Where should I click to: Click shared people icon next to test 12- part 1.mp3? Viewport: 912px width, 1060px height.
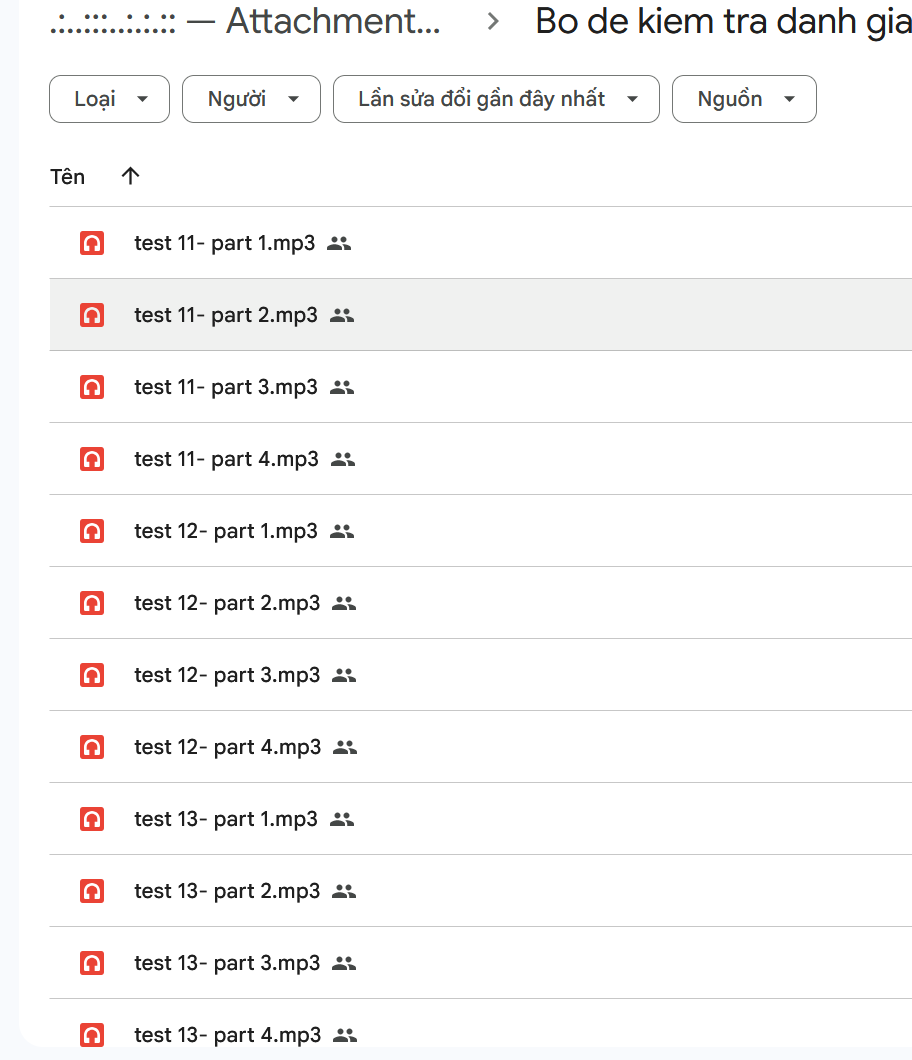[x=342, y=531]
